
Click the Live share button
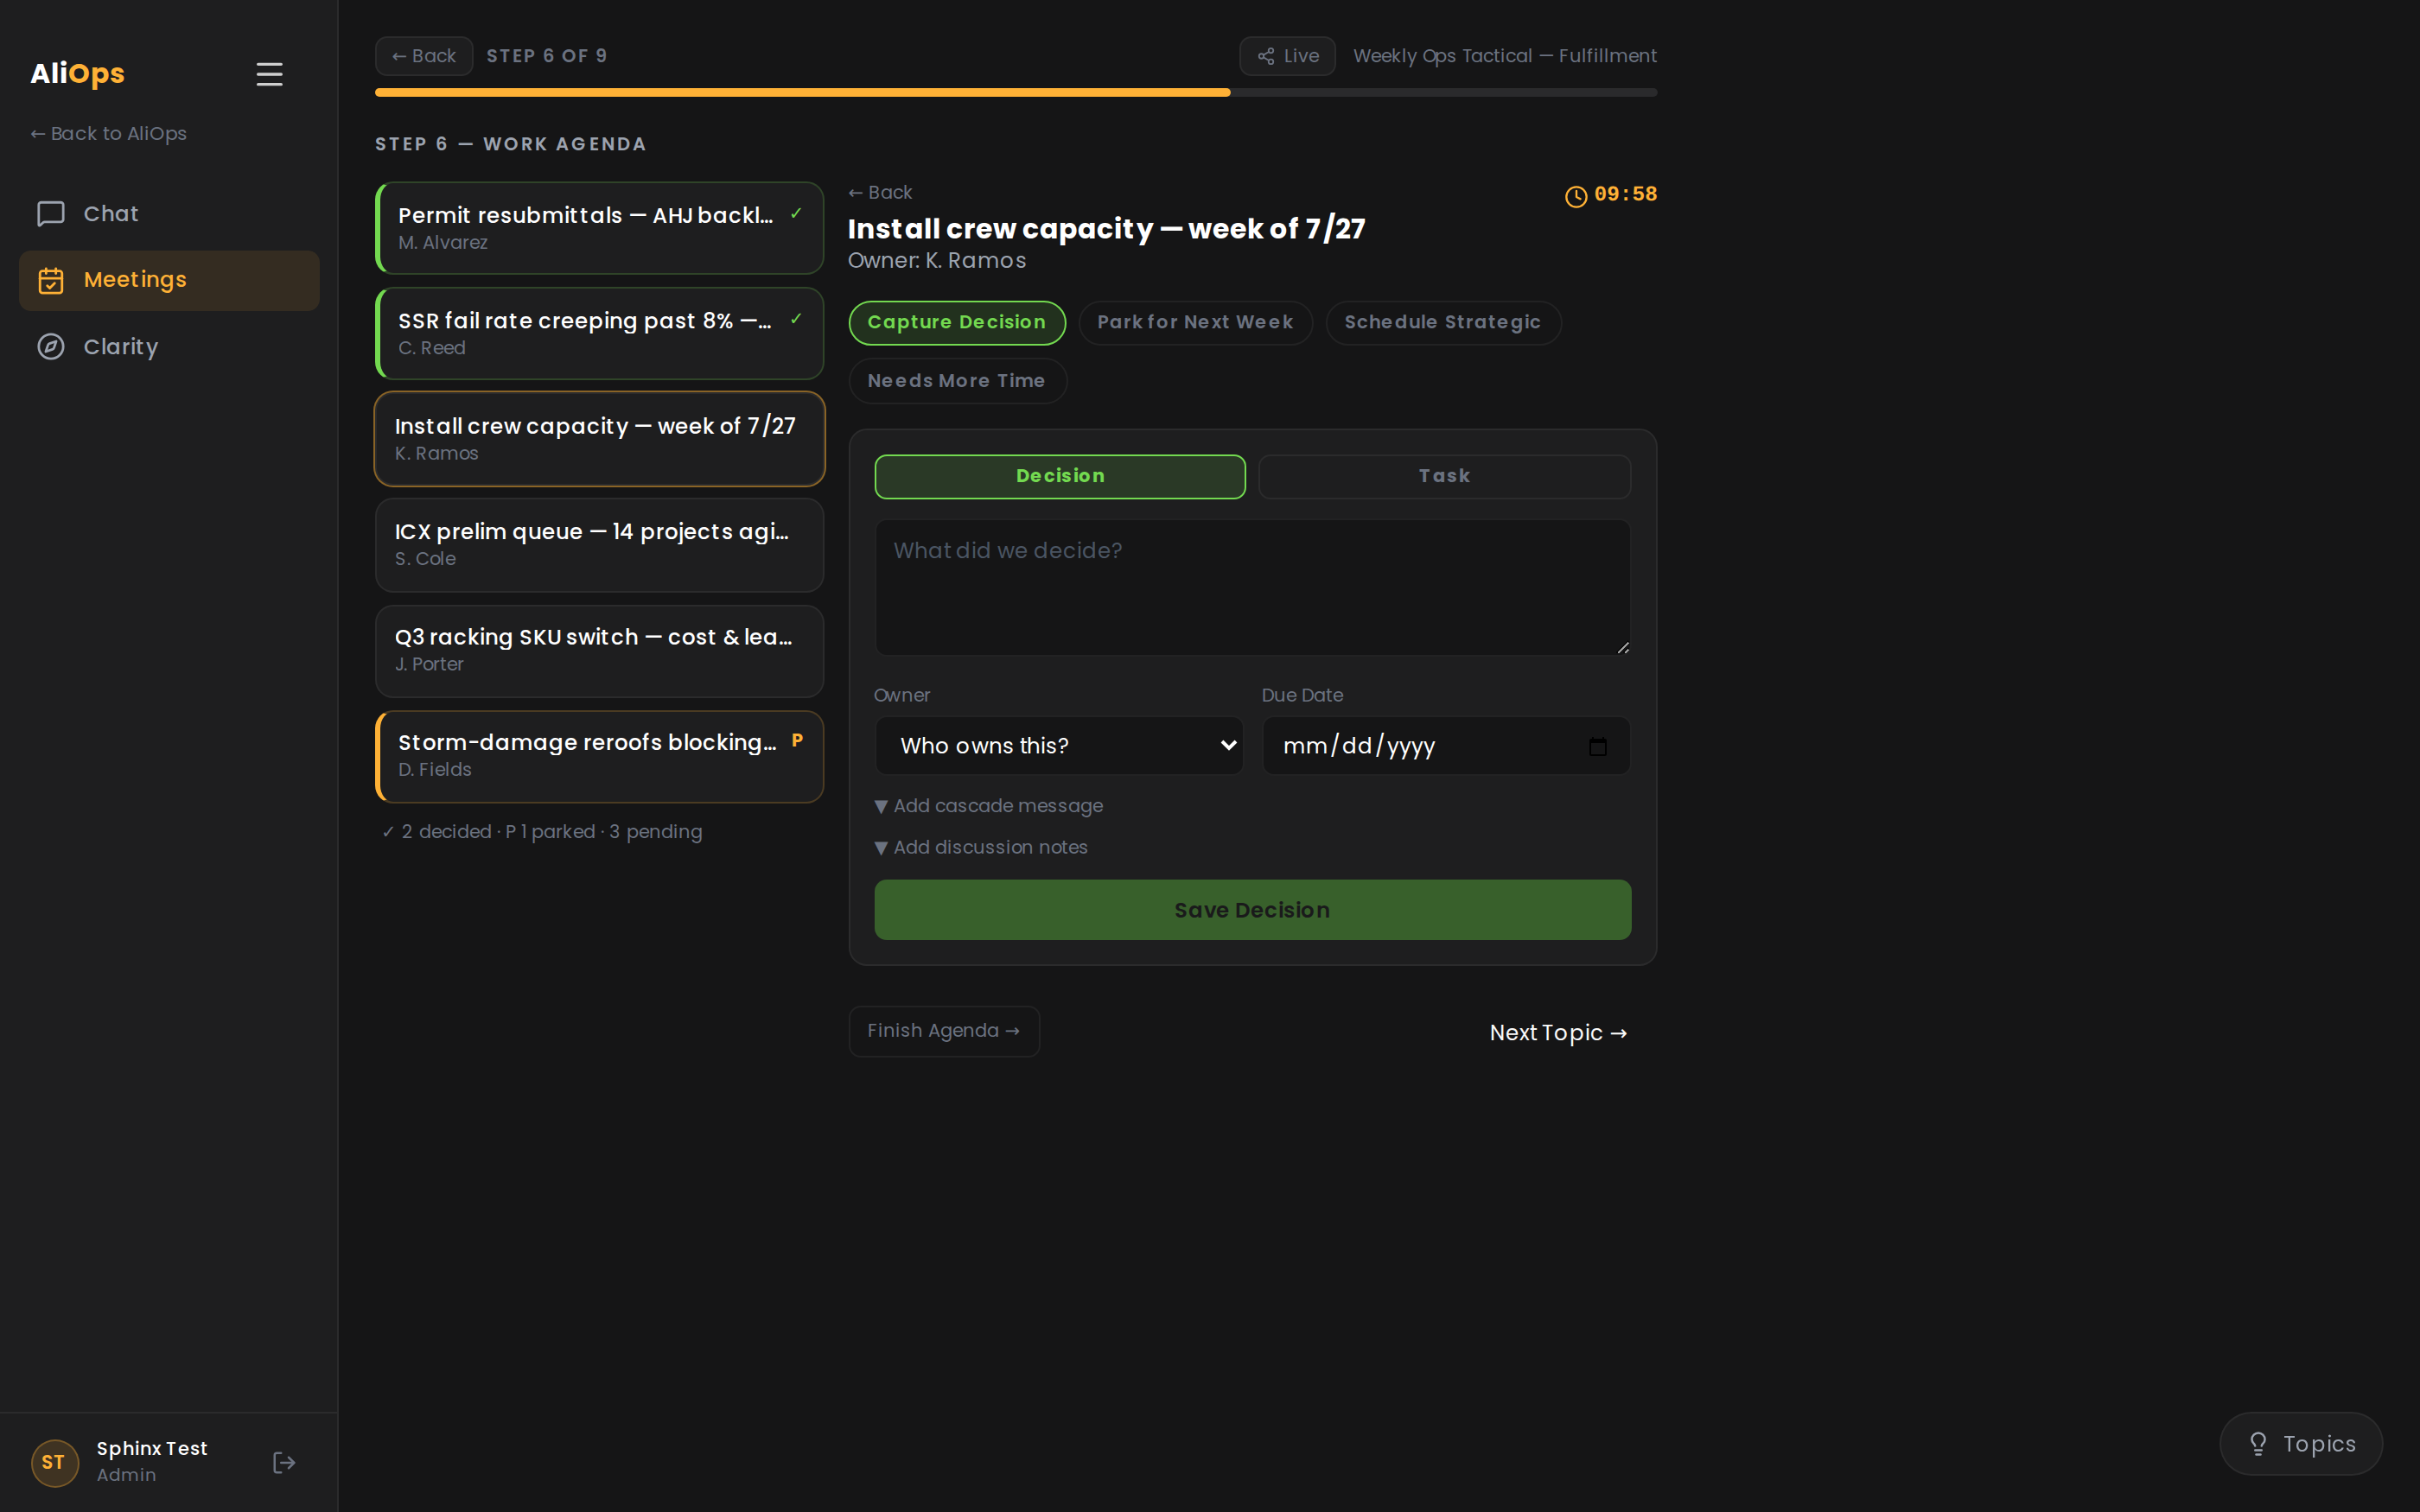pyautogui.click(x=1287, y=56)
